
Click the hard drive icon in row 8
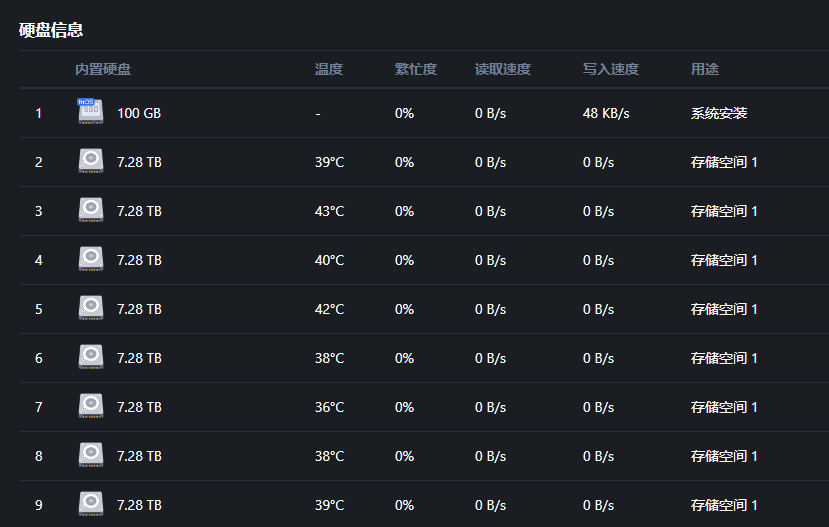pyautogui.click(x=91, y=455)
